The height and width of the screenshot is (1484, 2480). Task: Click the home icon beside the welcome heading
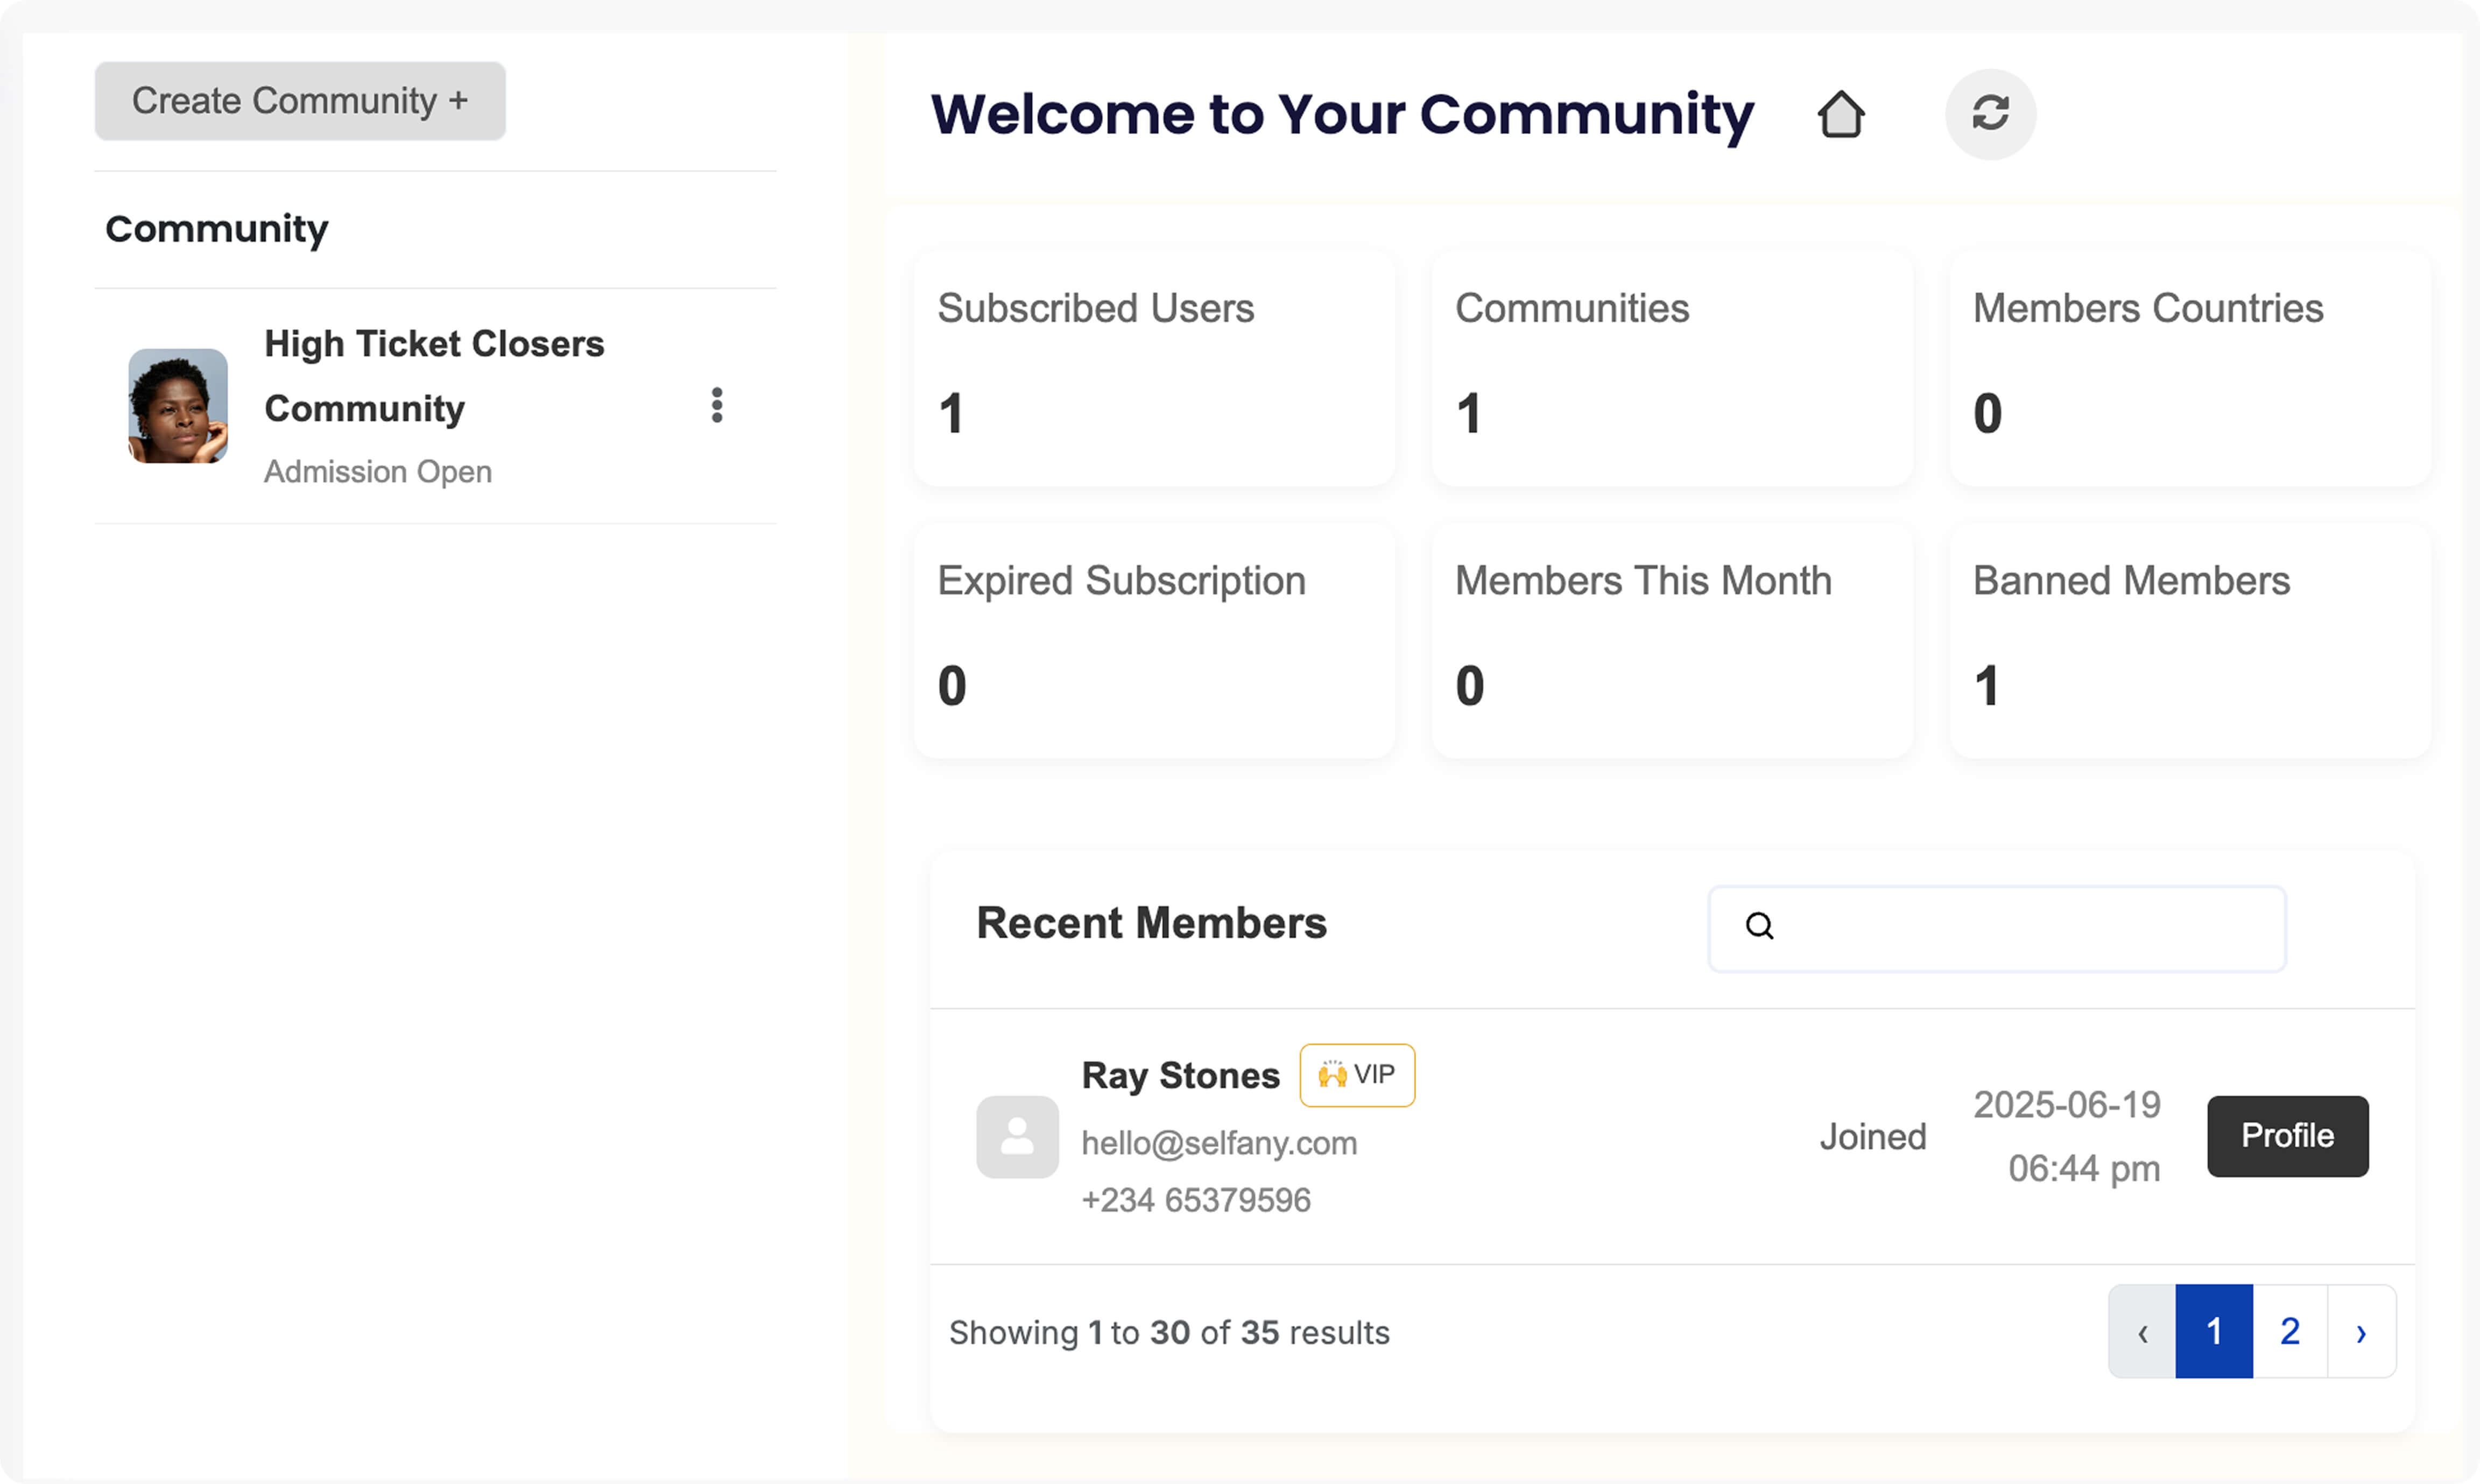coord(1840,114)
